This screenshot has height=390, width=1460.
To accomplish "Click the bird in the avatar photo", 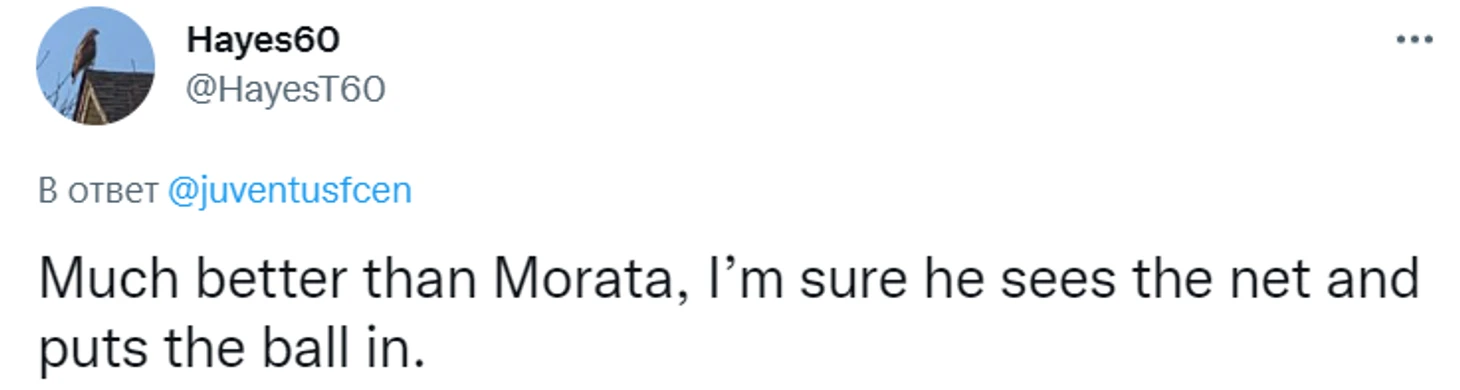I will (x=85, y=52).
